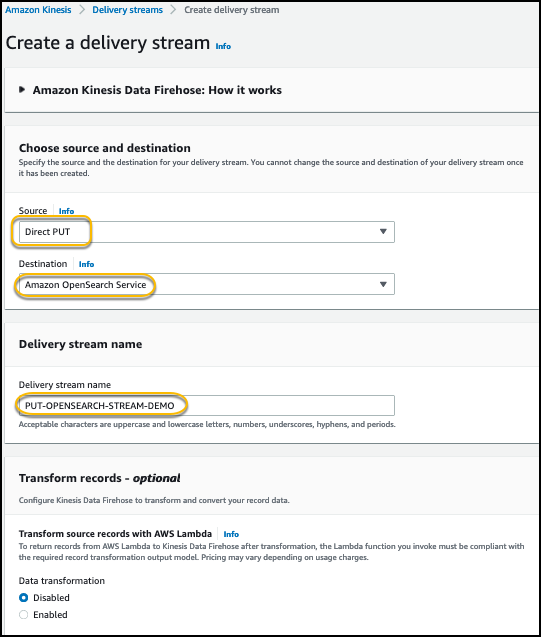This screenshot has width=541, height=637.
Task: Click breadcrumb chevron after Delivery streams
Action: tap(173, 10)
